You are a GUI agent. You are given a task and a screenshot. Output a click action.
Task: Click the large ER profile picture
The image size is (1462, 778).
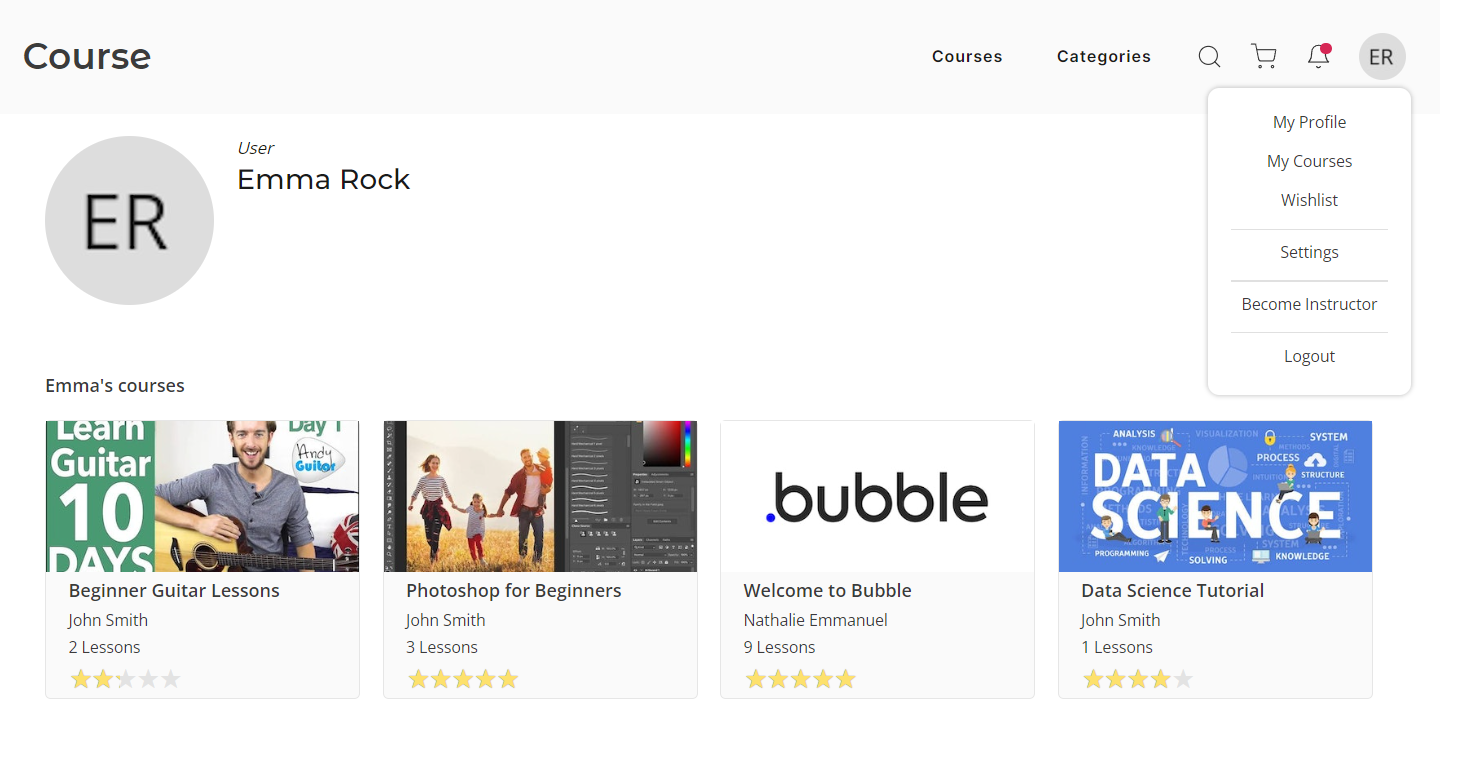pos(129,220)
